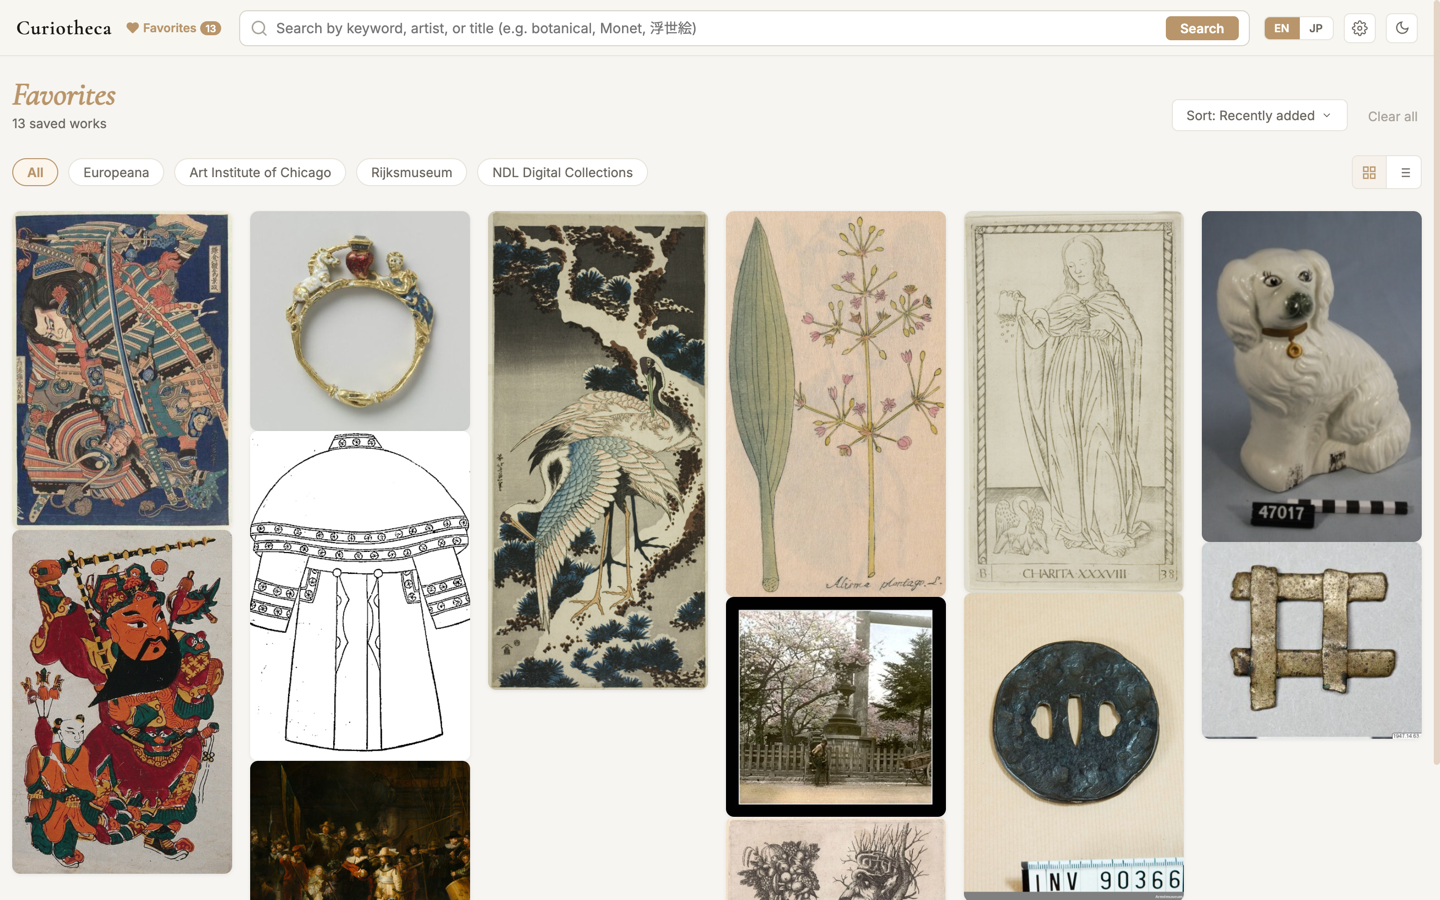This screenshot has height=900, width=1440.
Task: Open the Curiotheca home logo
Action: coord(63,28)
